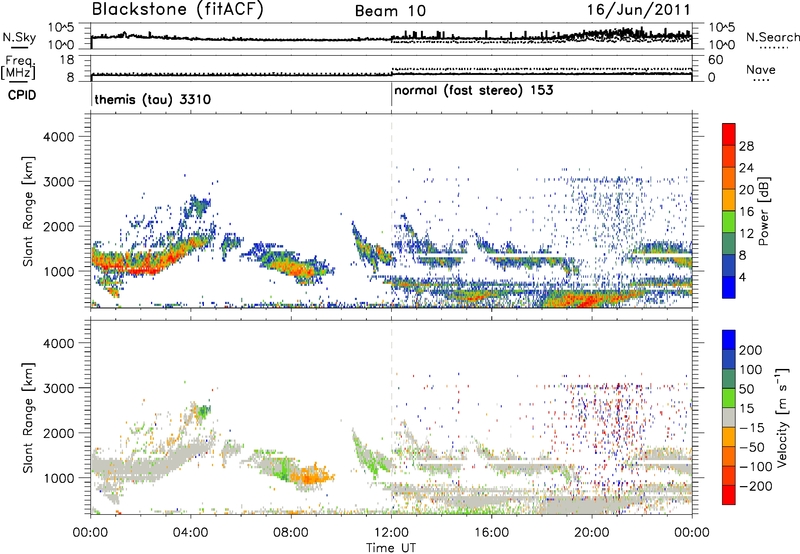The height and width of the screenshot is (554, 800).
Task: Click the dashed 12:00 mode-change line in power panel
Action: [391, 210]
